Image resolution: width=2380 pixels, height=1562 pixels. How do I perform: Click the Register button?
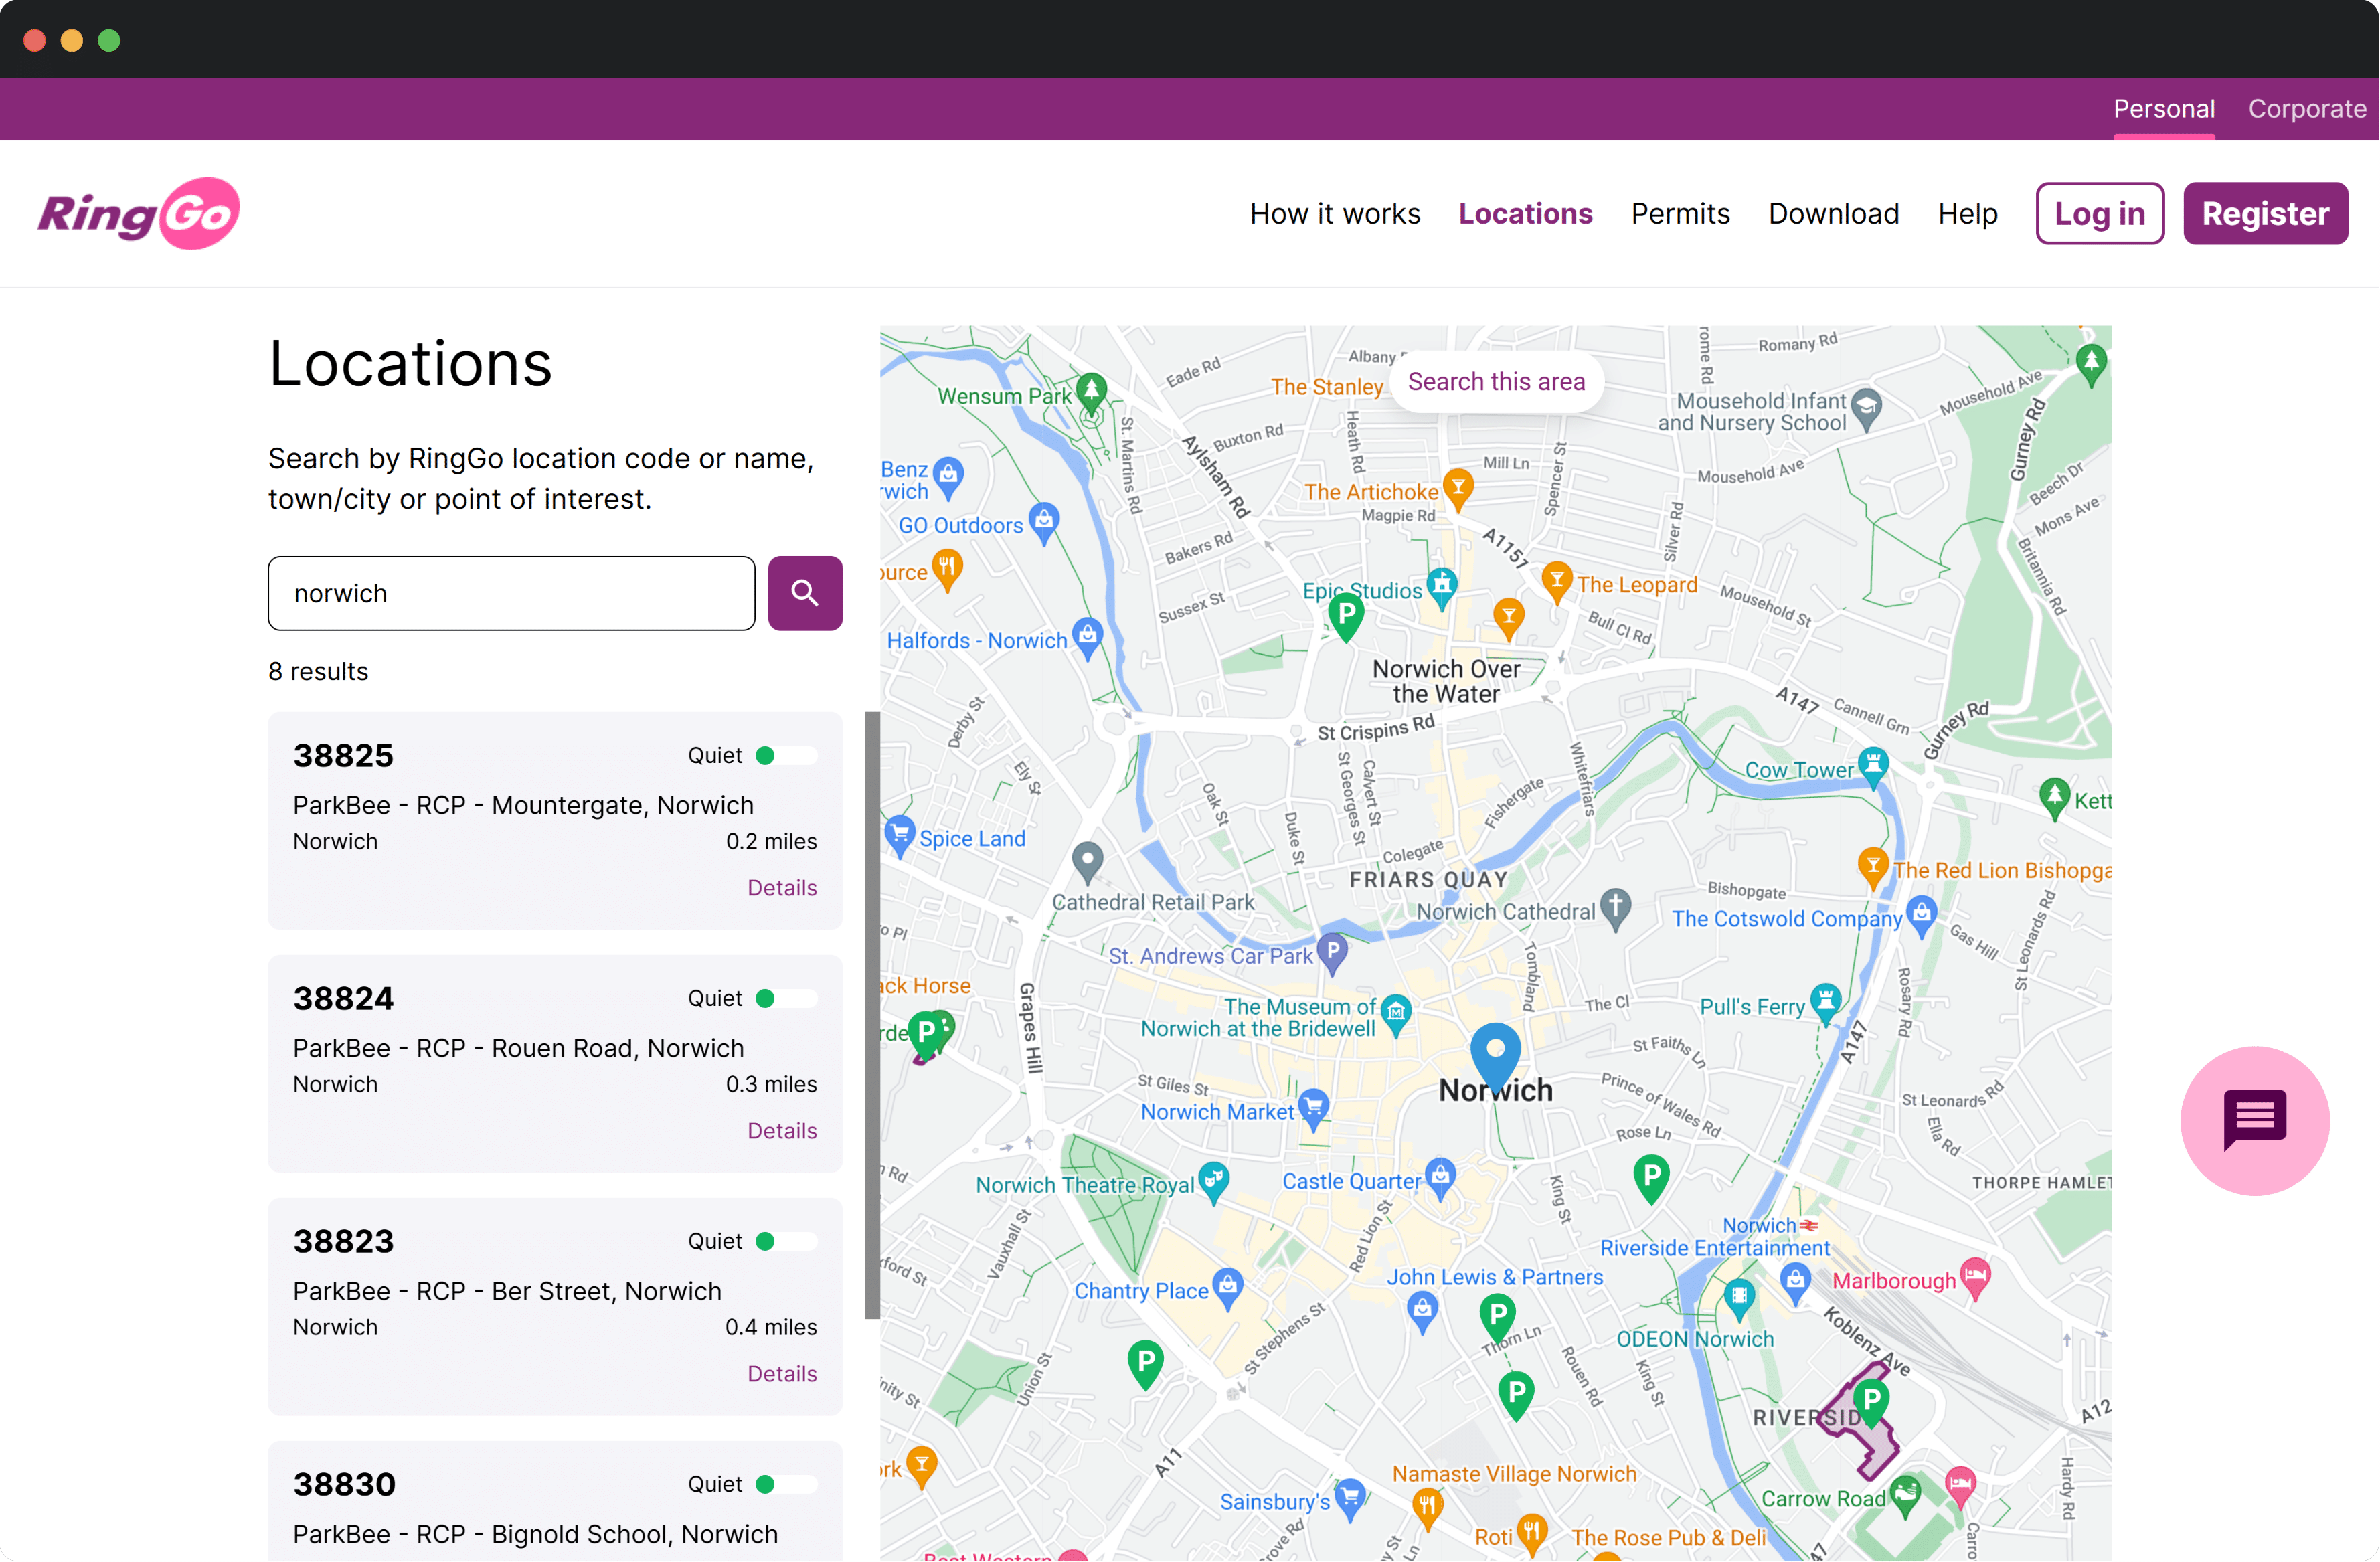point(2264,213)
